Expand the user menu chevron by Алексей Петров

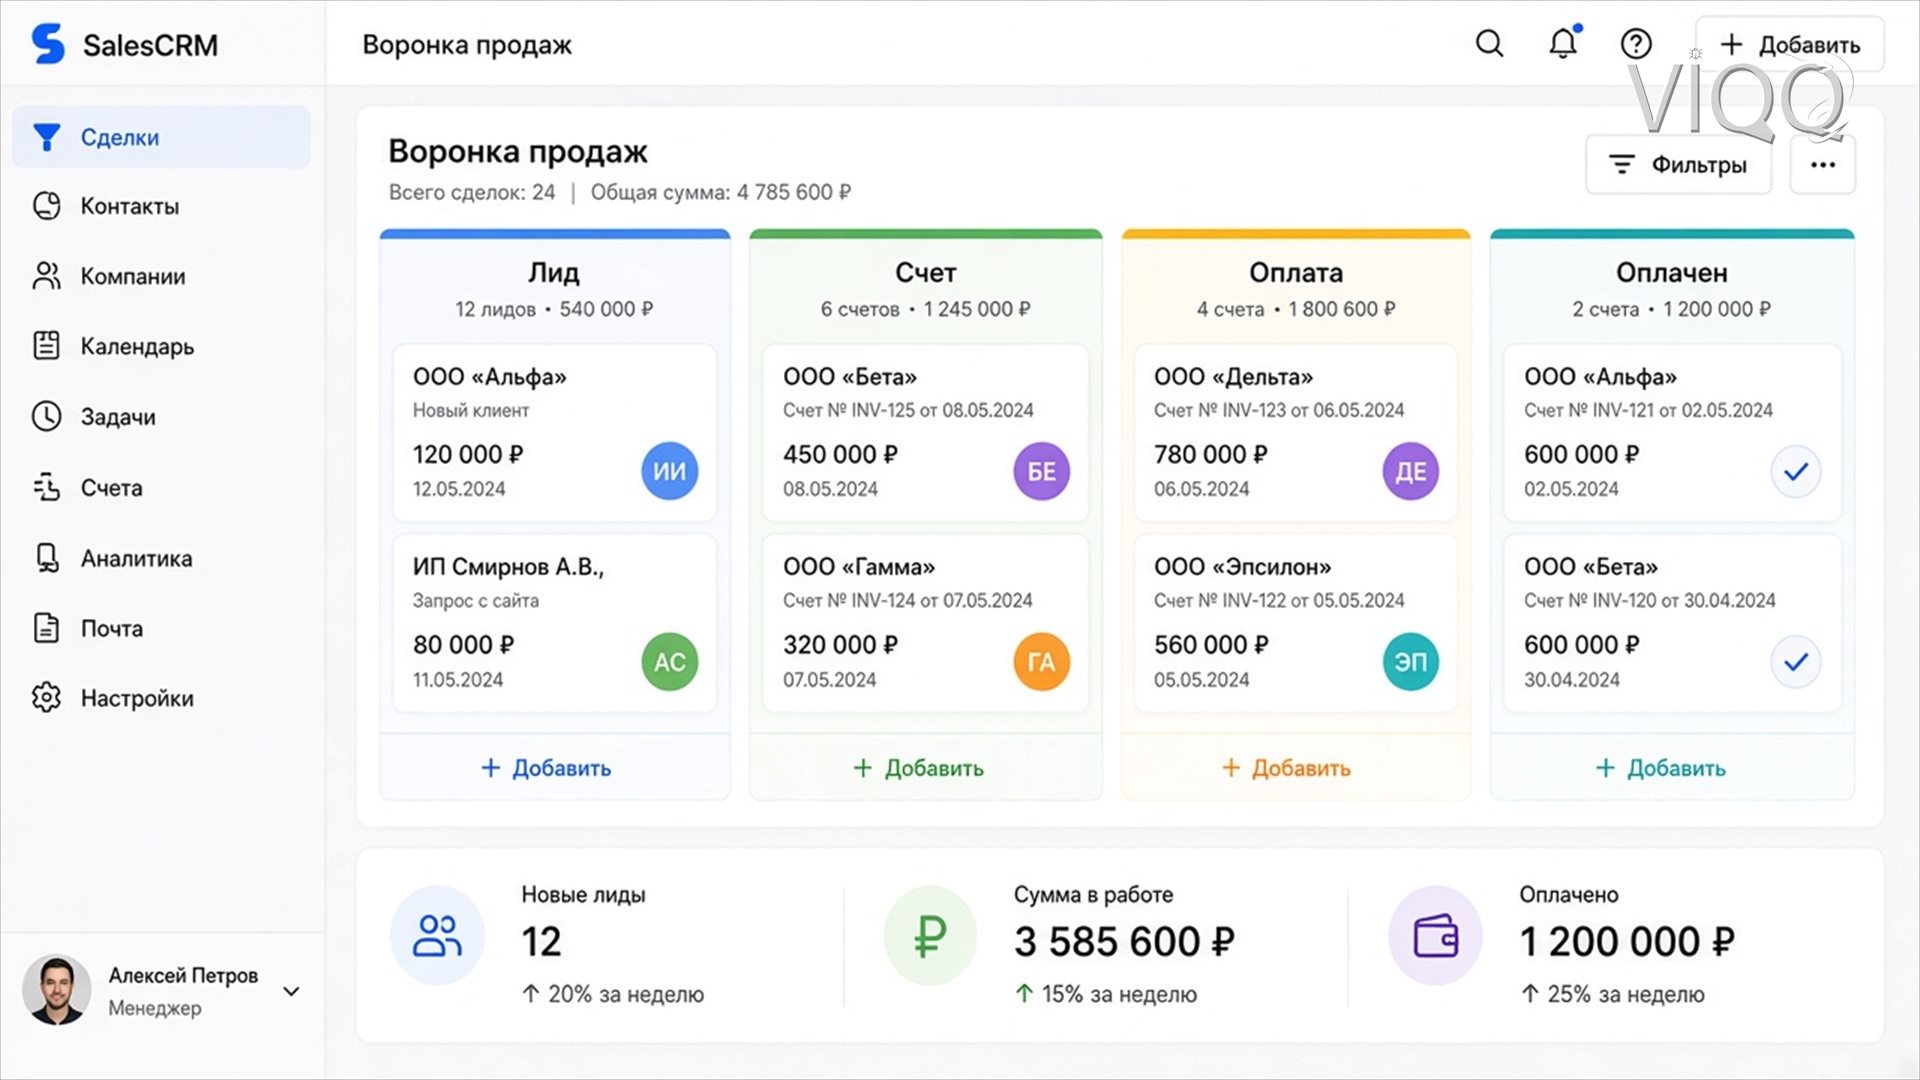(291, 992)
